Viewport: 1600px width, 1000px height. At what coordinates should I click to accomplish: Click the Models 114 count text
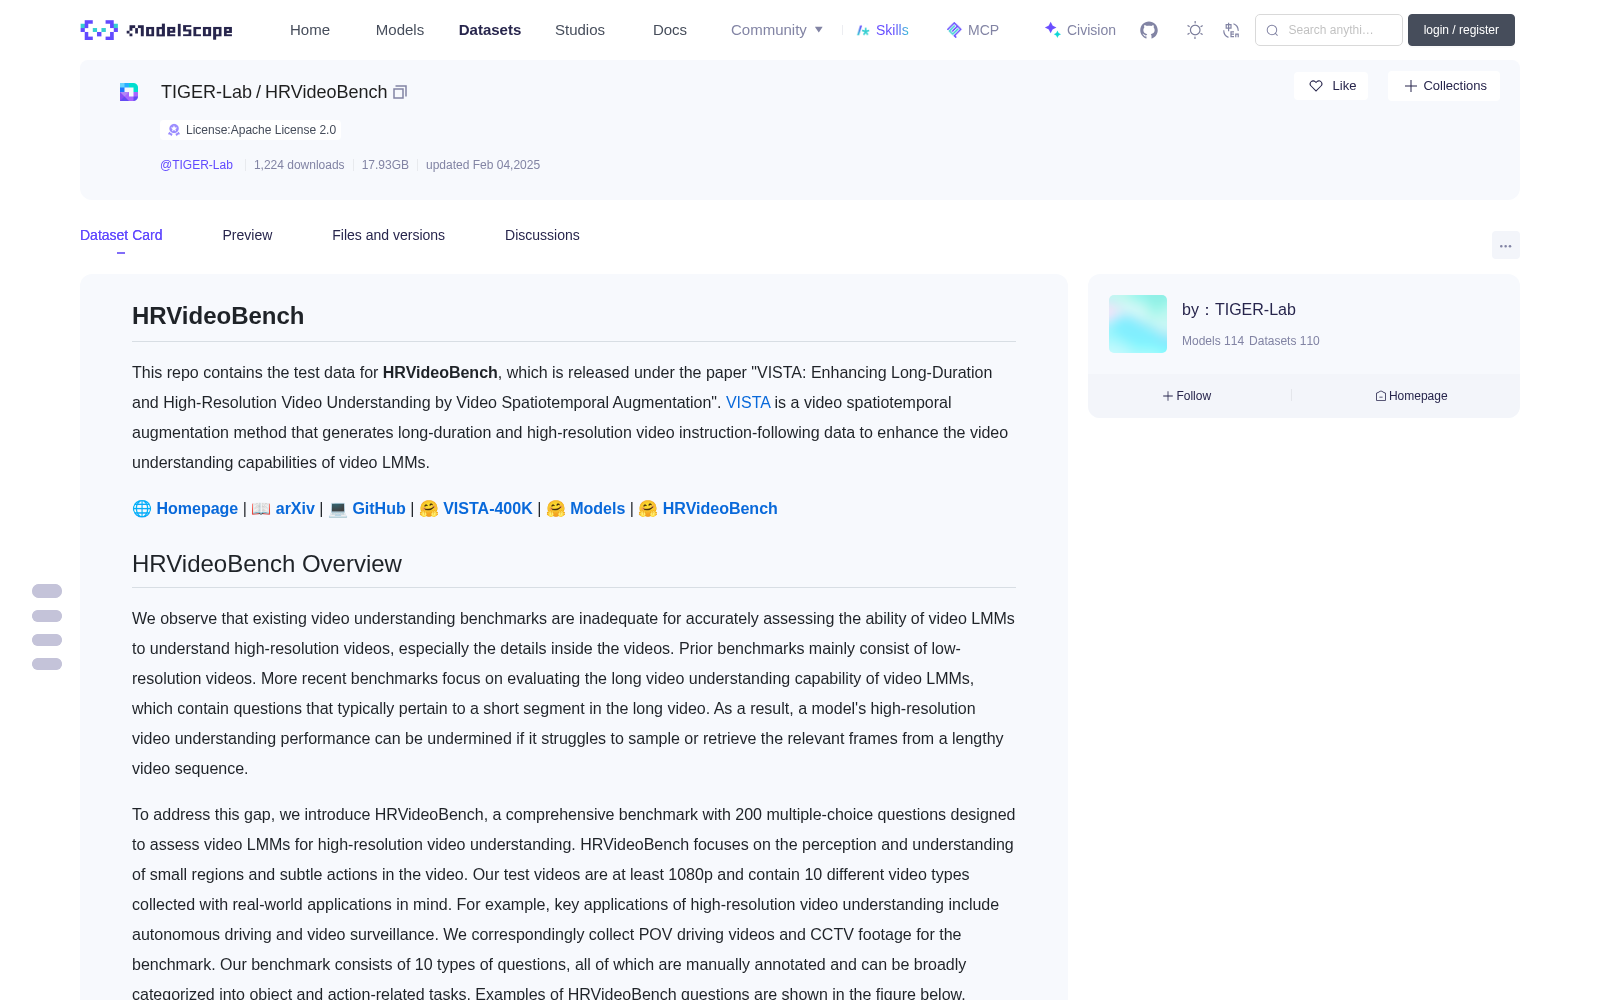point(1213,341)
